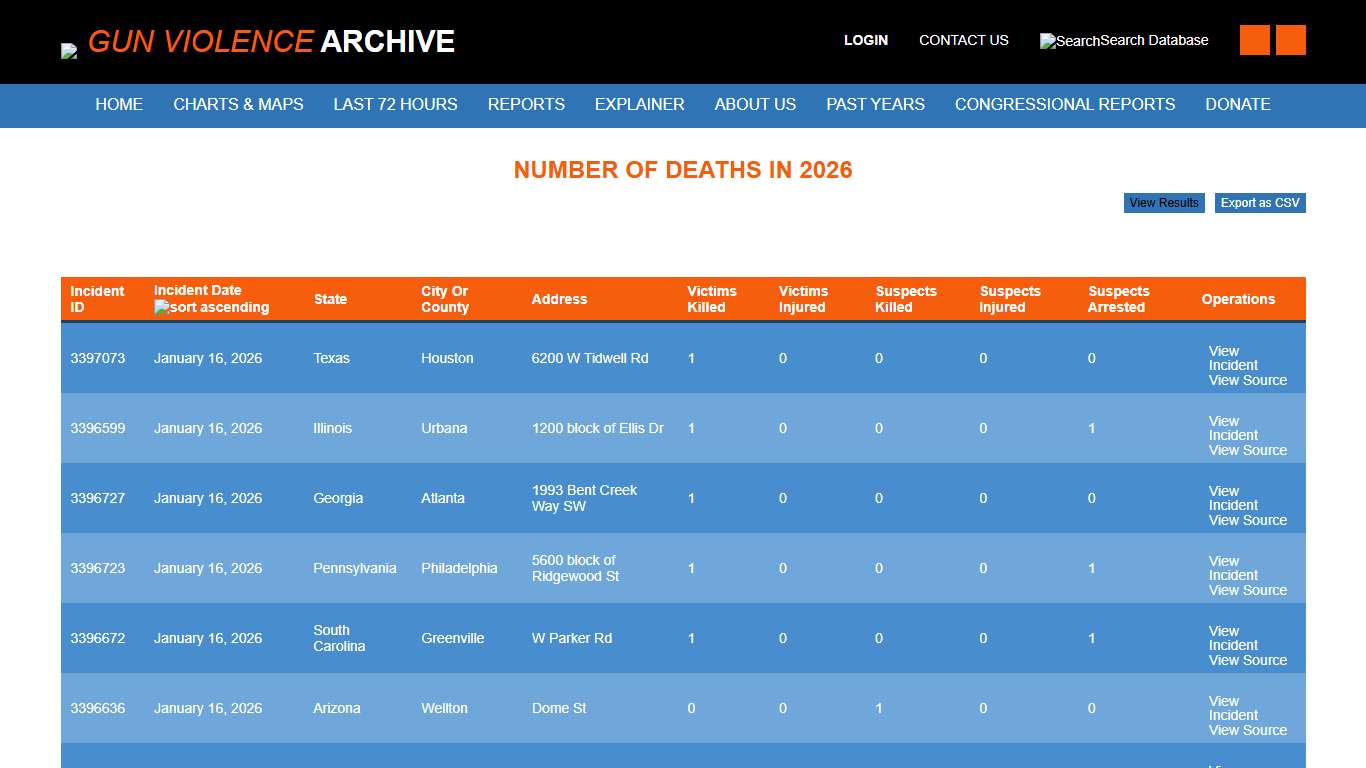This screenshot has height=768, width=1366.
Task: Click the DONATE menu item
Action: [x=1237, y=105]
